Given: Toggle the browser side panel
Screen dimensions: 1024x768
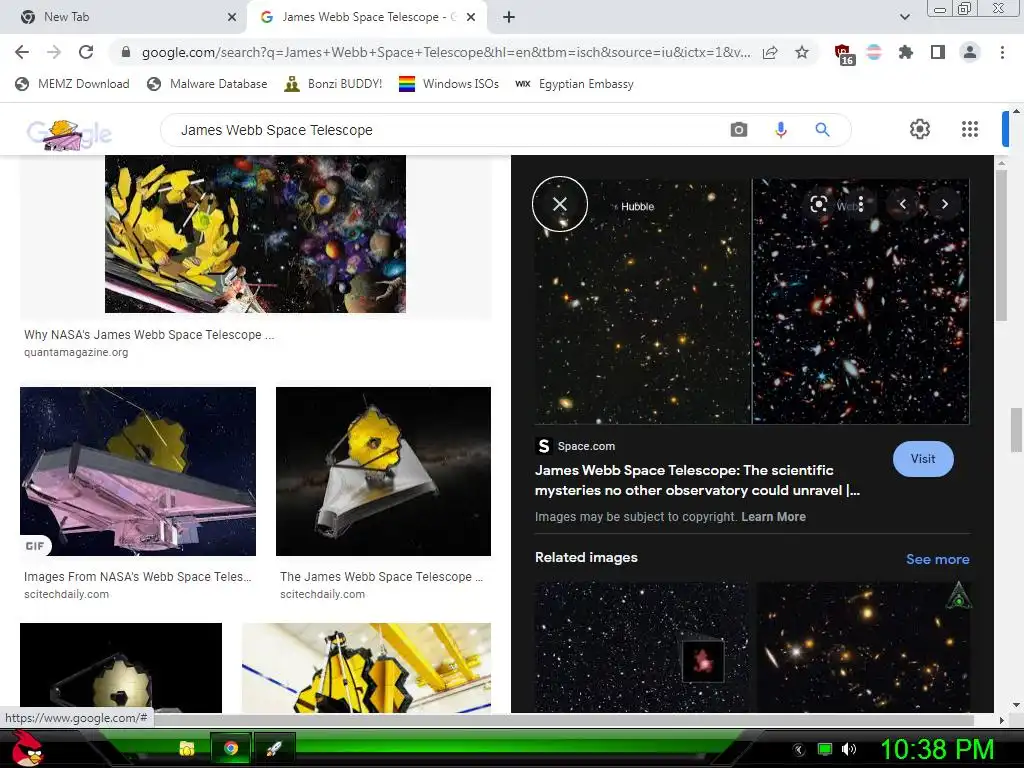Looking at the screenshot, I should [x=938, y=52].
